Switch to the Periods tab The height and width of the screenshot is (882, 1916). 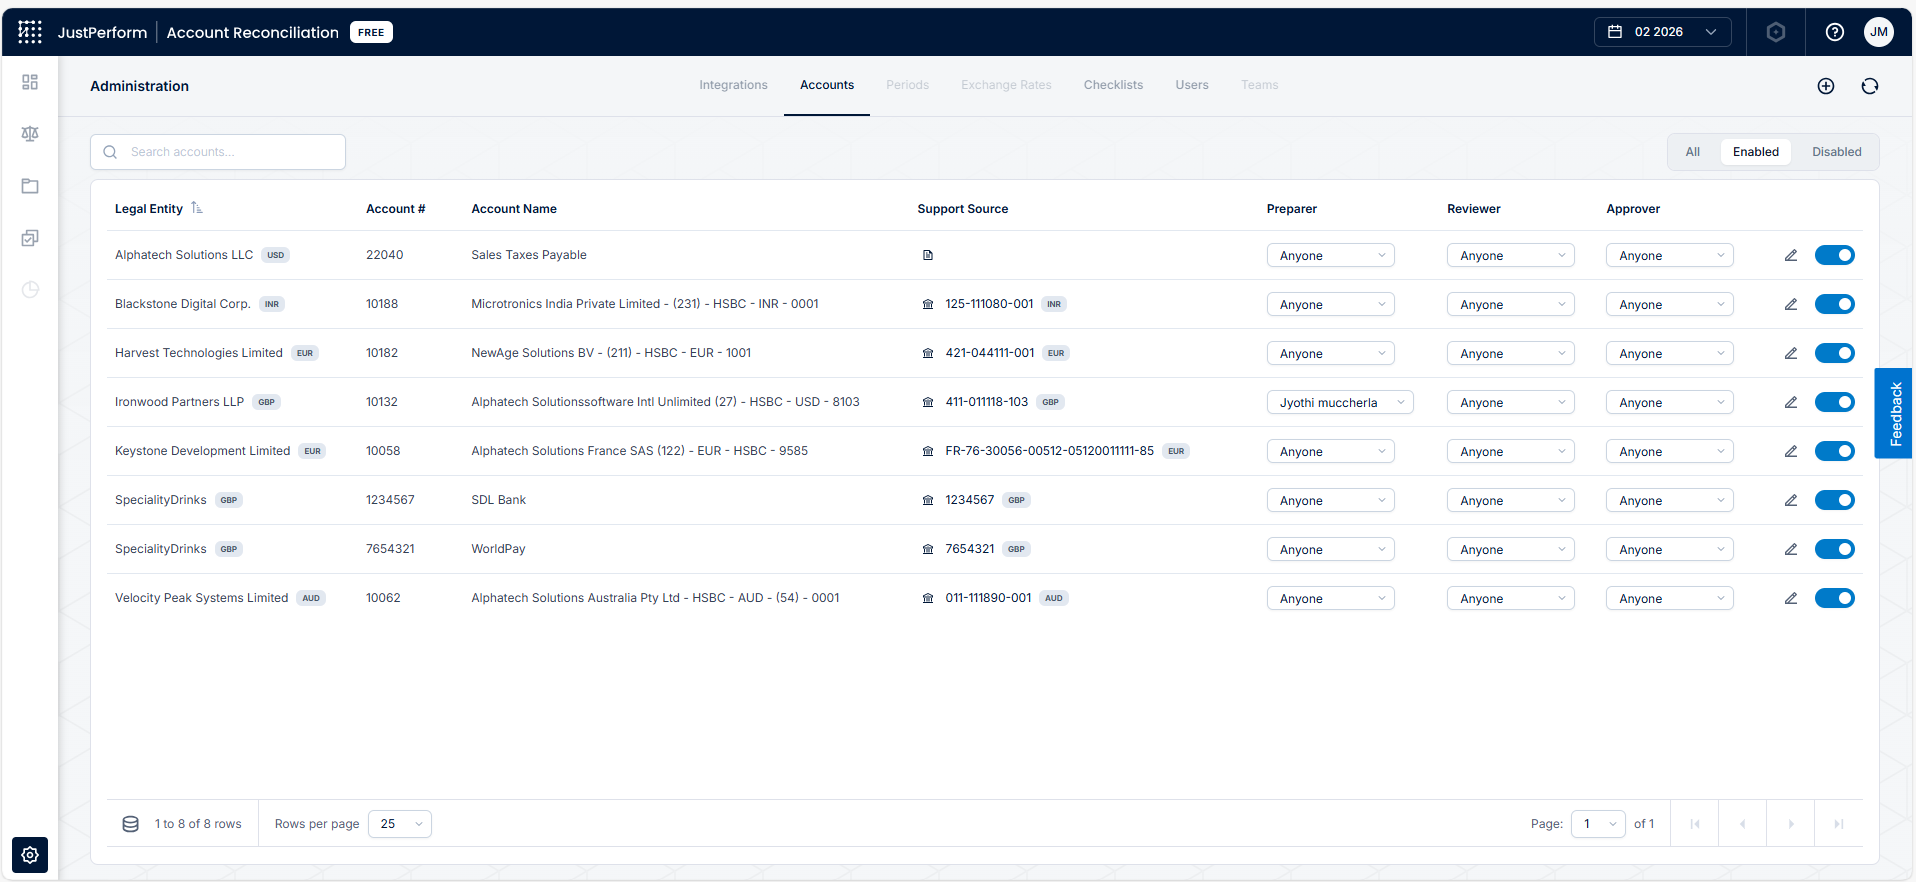click(x=907, y=85)
